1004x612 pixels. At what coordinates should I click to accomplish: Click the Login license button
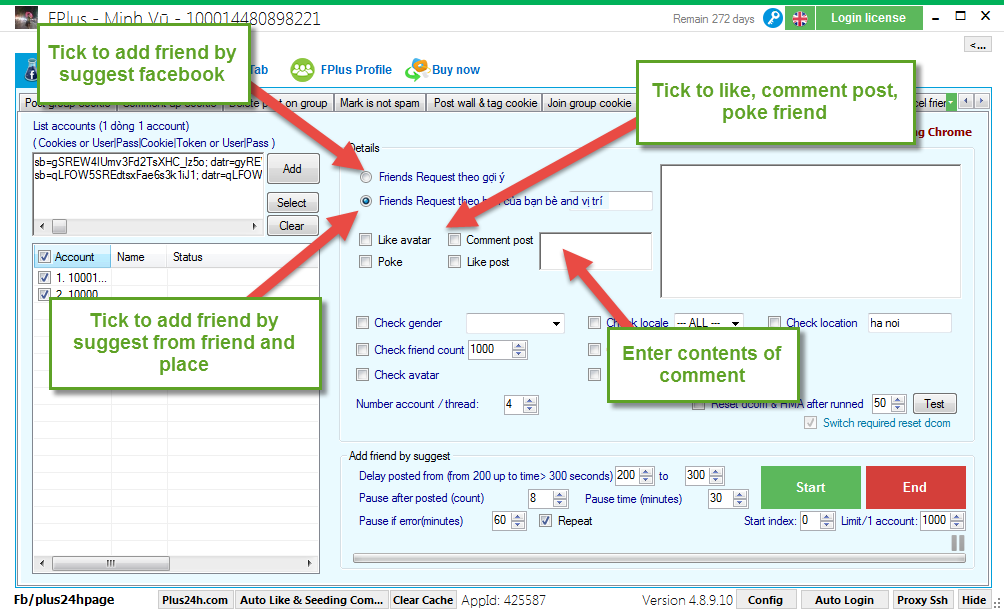tap(868, 18)
